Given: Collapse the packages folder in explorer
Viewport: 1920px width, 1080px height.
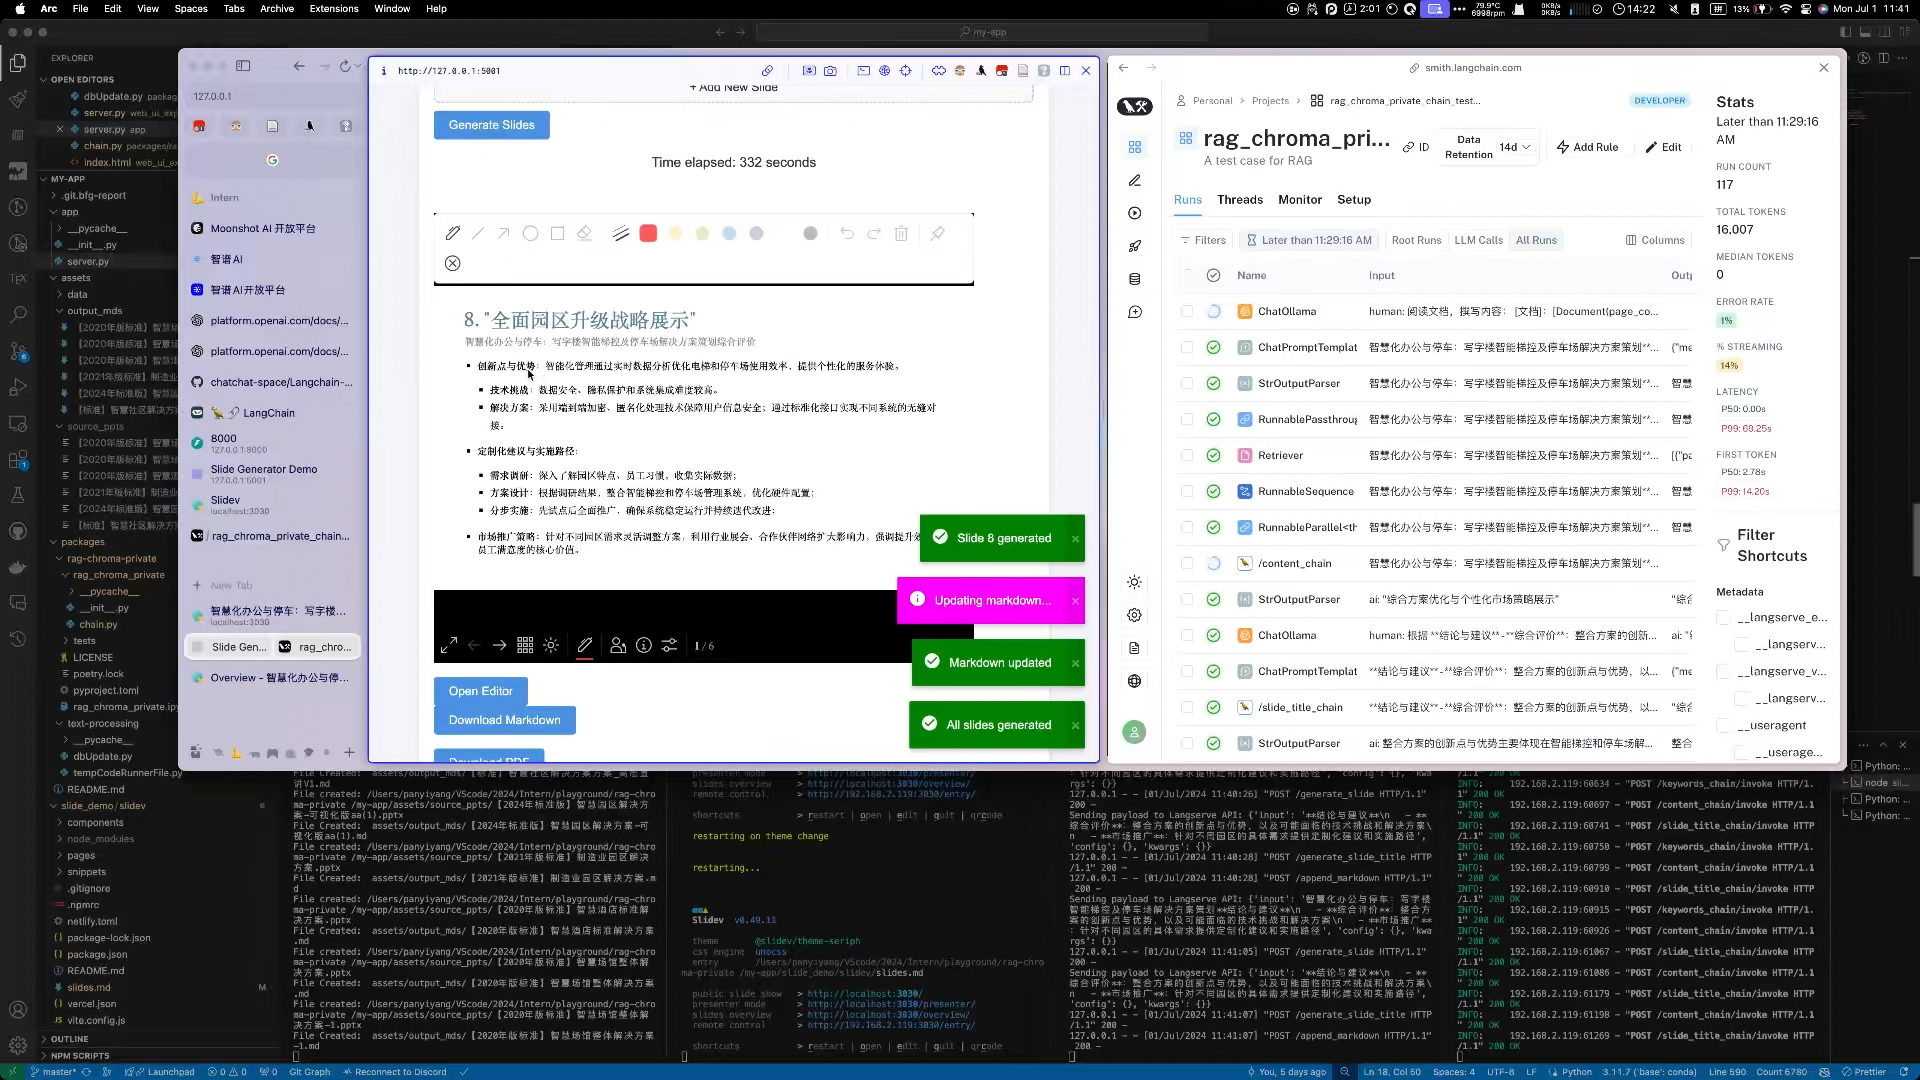Looking at the screenshot, I should [82, 542].
